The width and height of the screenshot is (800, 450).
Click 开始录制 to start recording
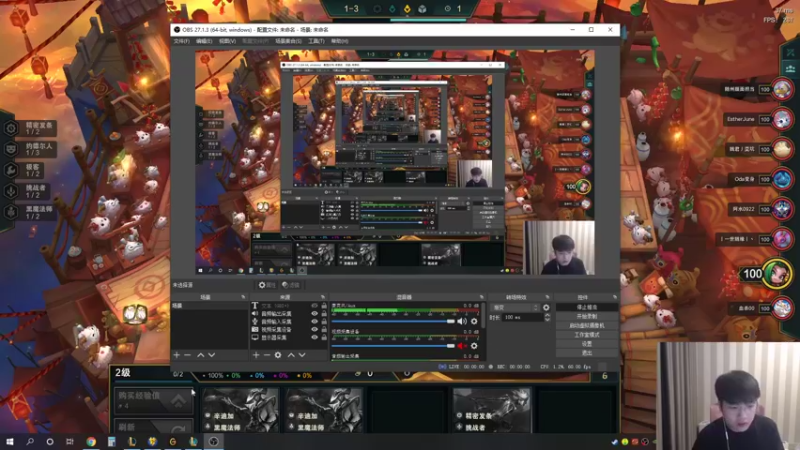tap(587, 316)
